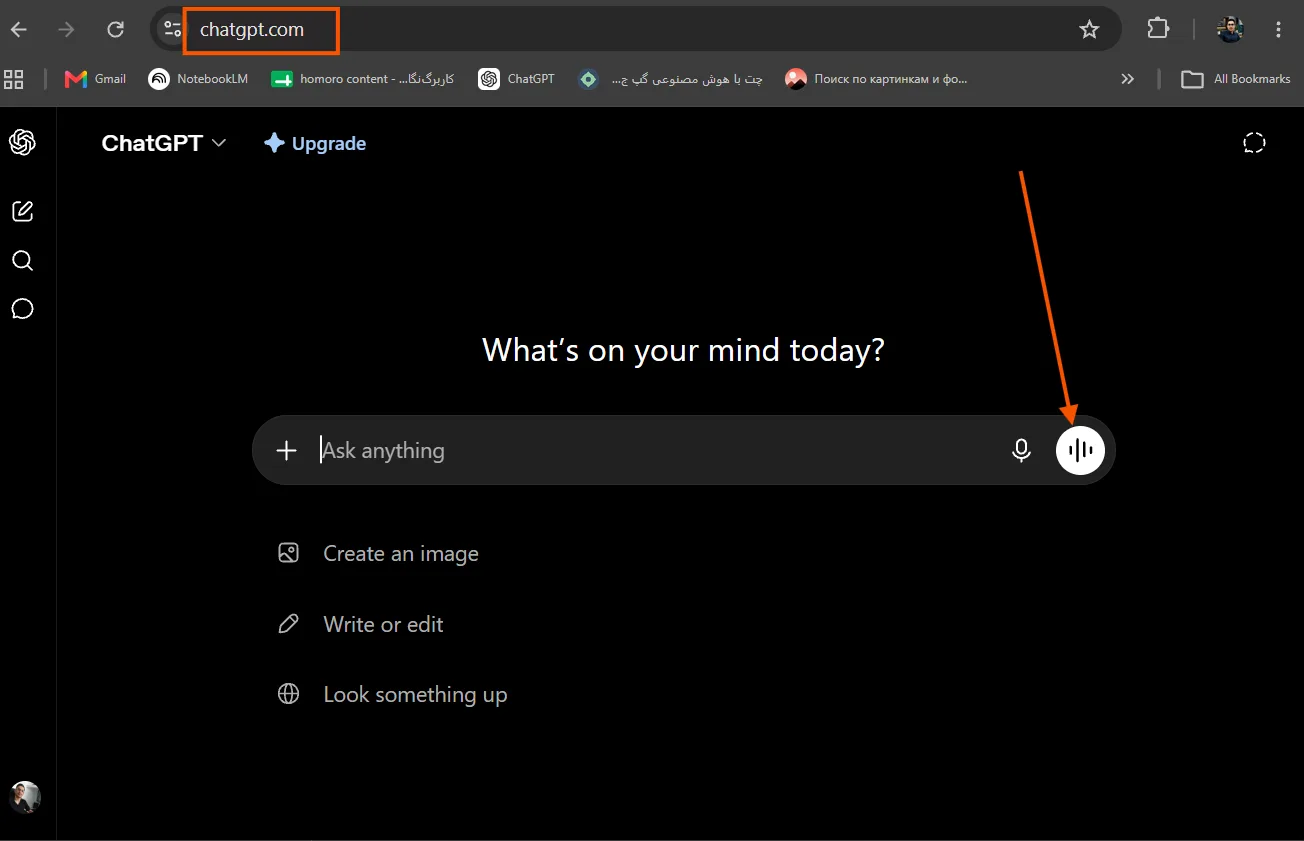Screen dimensions: 1304x841
Task: Start voice mode with the waveform button
Action: (1080, 450)
